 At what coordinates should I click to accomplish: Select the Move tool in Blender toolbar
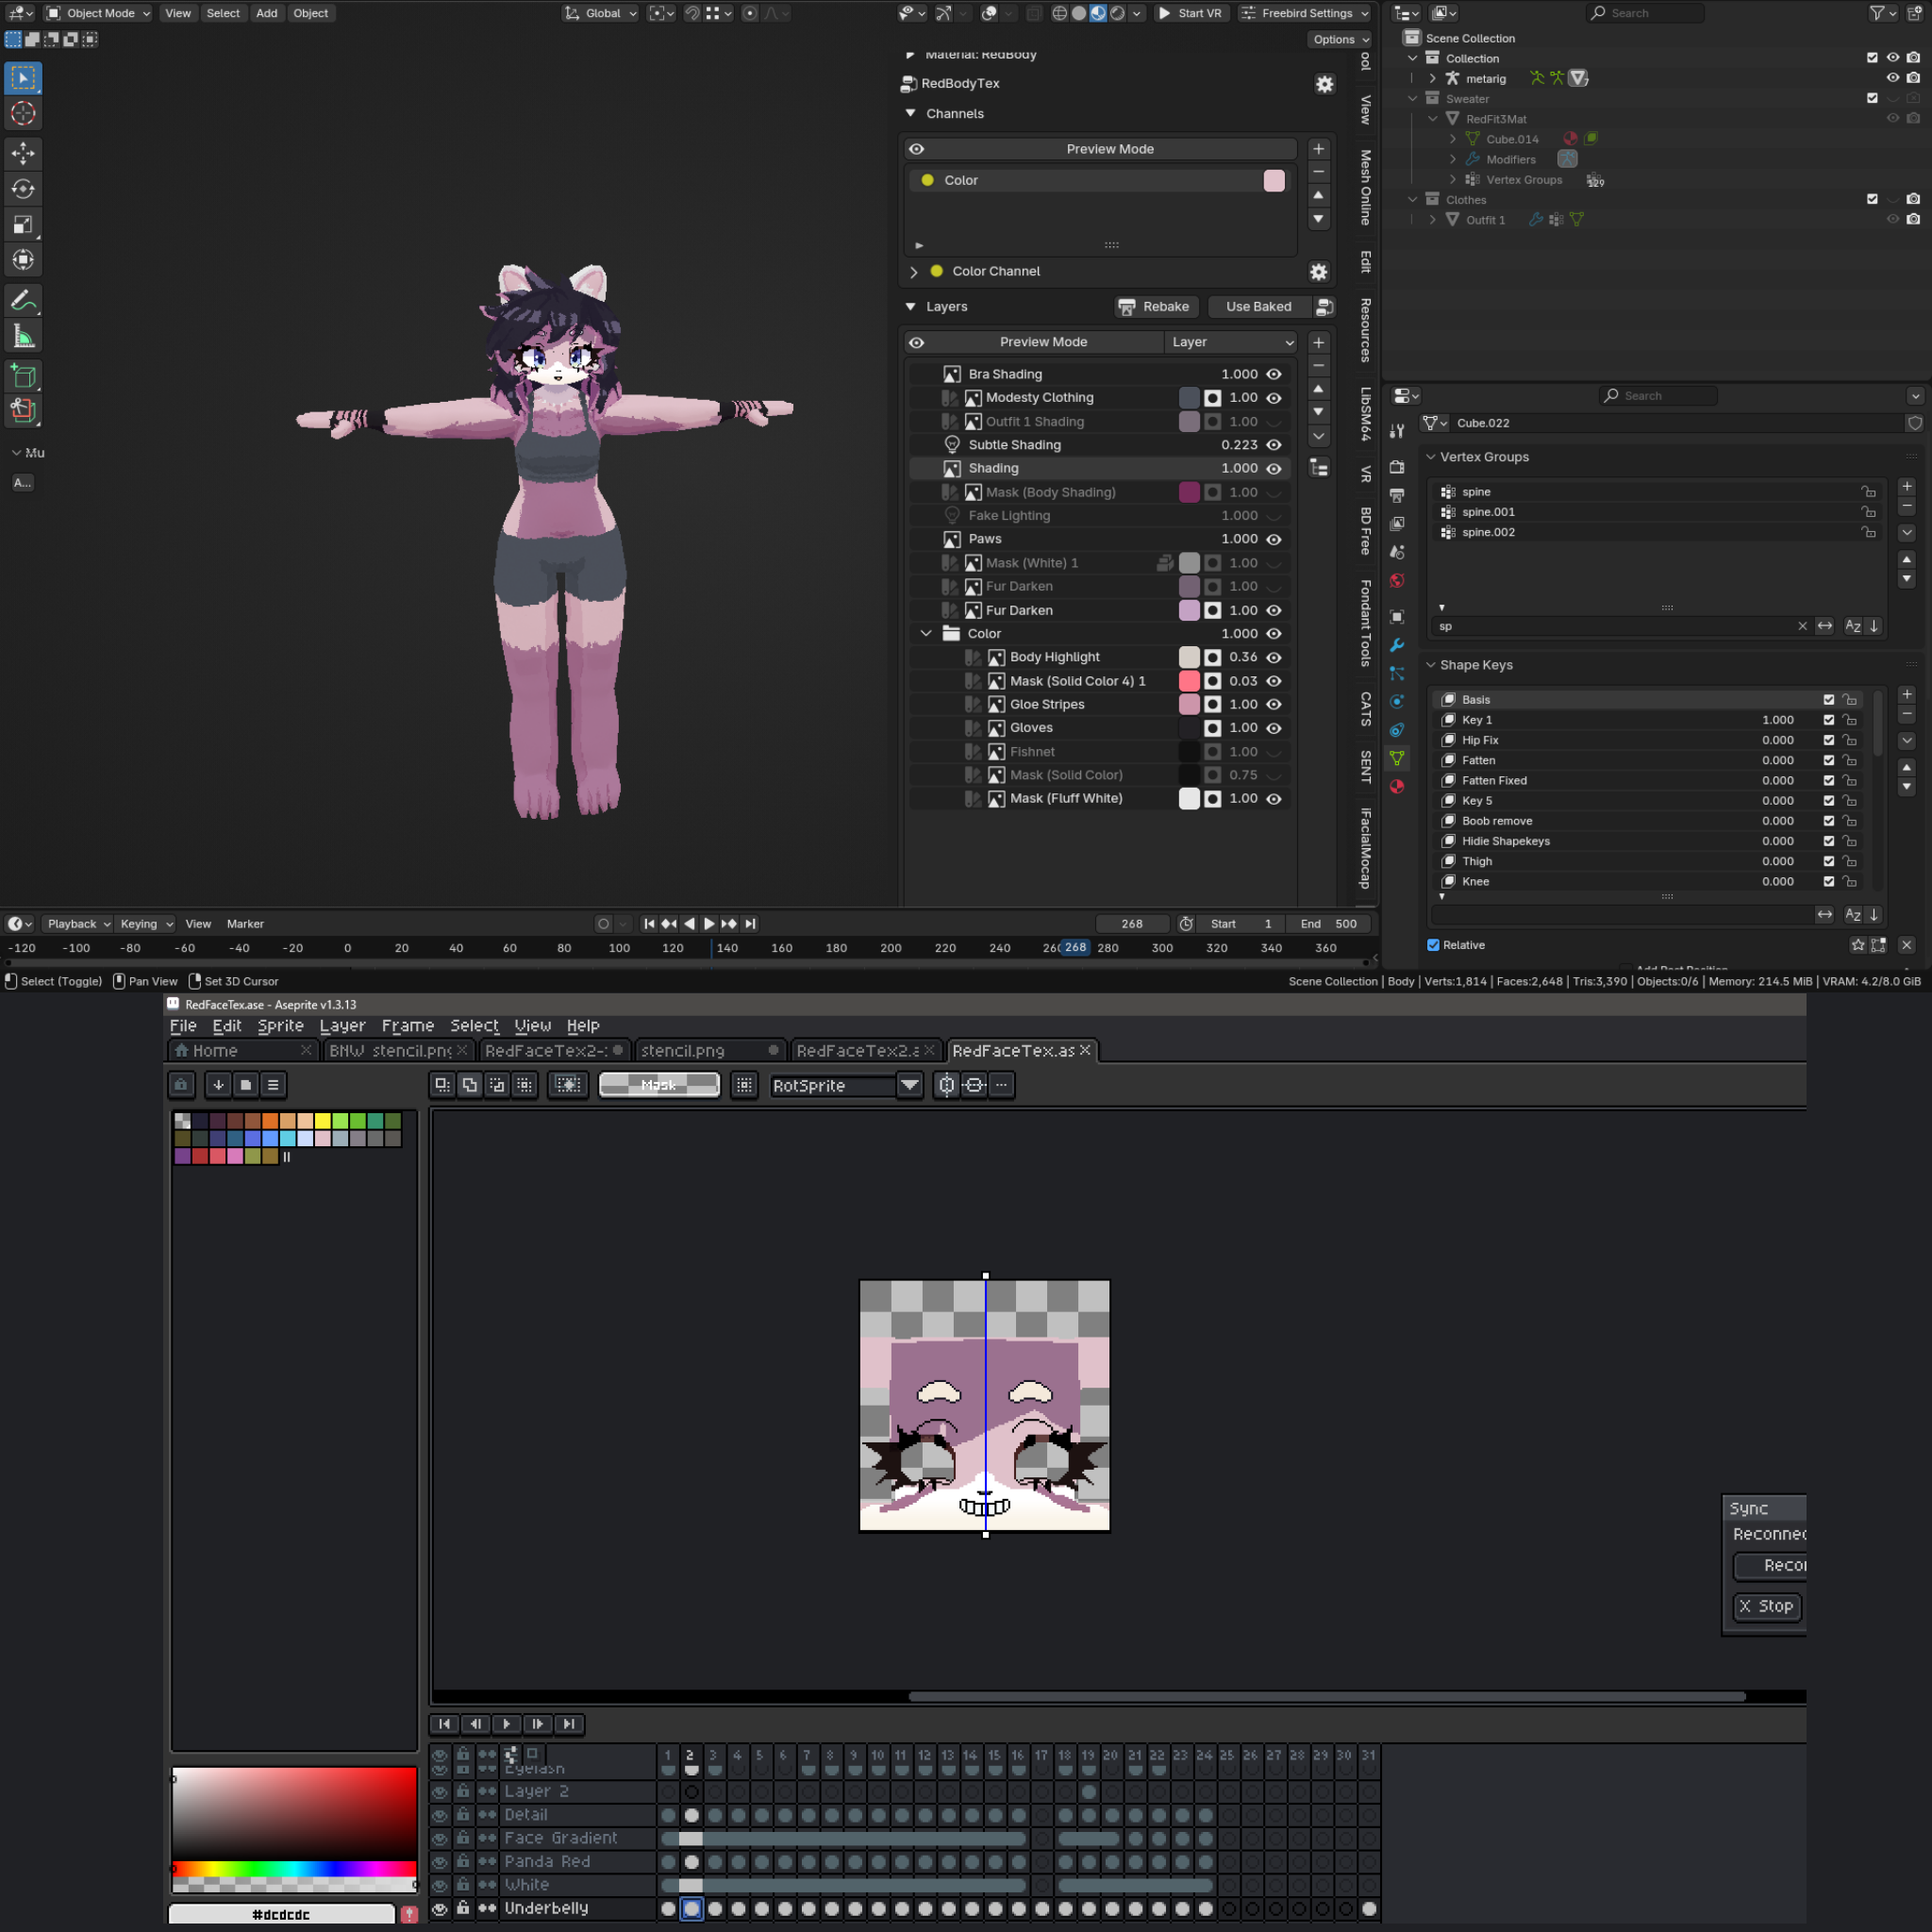(23, 153)
